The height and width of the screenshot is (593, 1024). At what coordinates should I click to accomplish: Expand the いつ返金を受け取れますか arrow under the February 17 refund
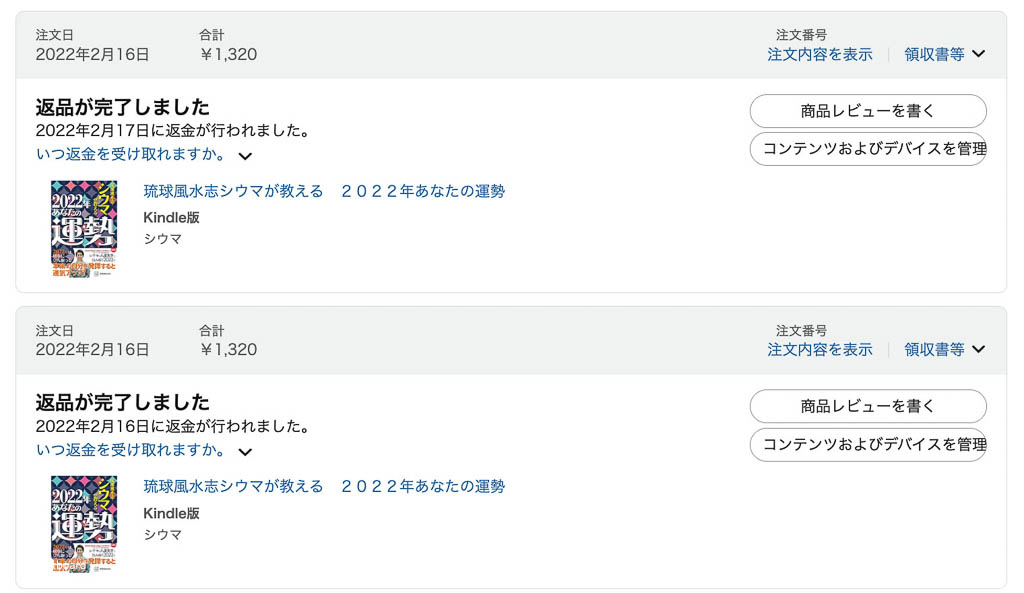coord(245,156)
